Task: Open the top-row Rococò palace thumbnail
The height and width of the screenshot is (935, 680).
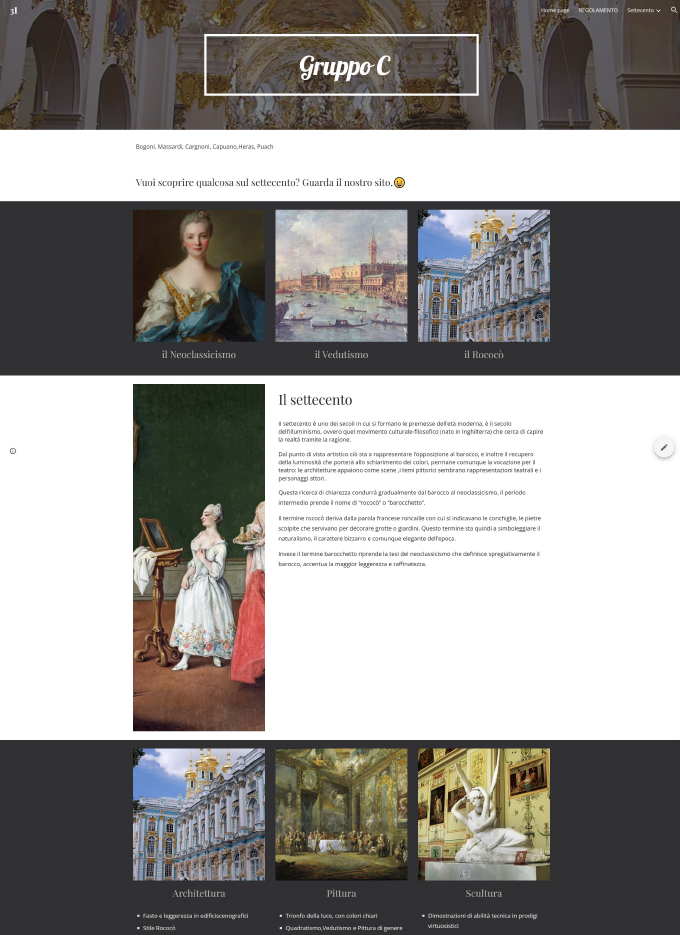Action: 484,275
